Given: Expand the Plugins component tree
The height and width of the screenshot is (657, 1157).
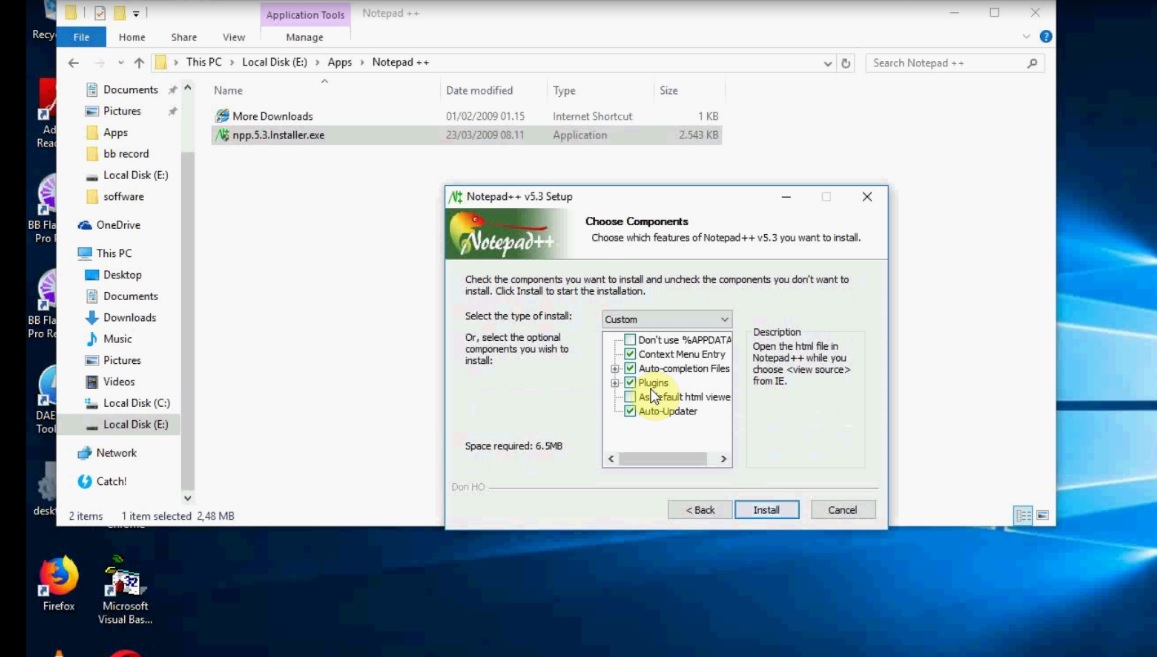Looking at the screenshot, I should pyautogui.click(x=615, y=383).
